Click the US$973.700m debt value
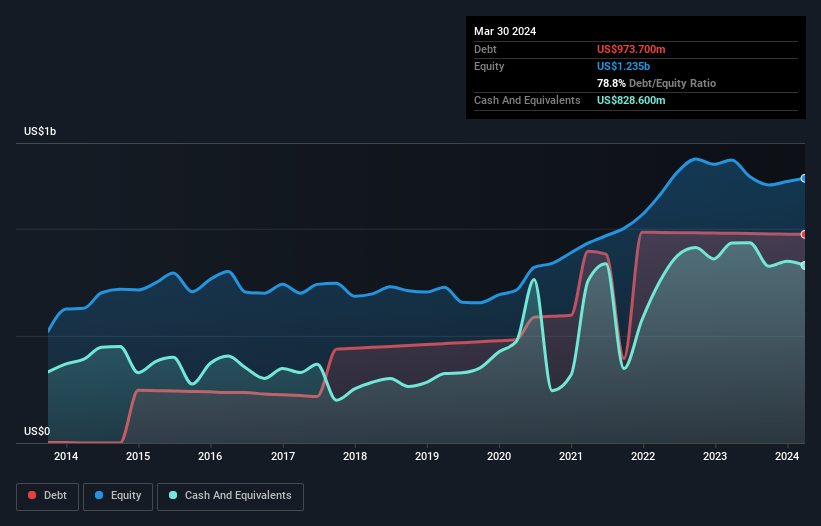Screen dimensions: 821x526 (631, 49)
